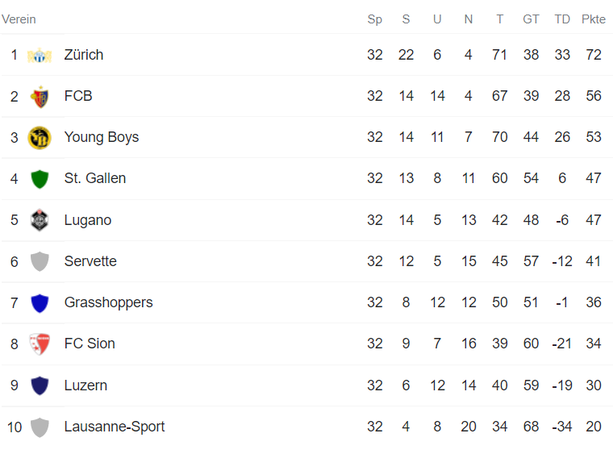Image resolution: width=613 pixels, height=450 pixels.
Task: Click the Zürich club crest icon
Action: coord(39,55)
